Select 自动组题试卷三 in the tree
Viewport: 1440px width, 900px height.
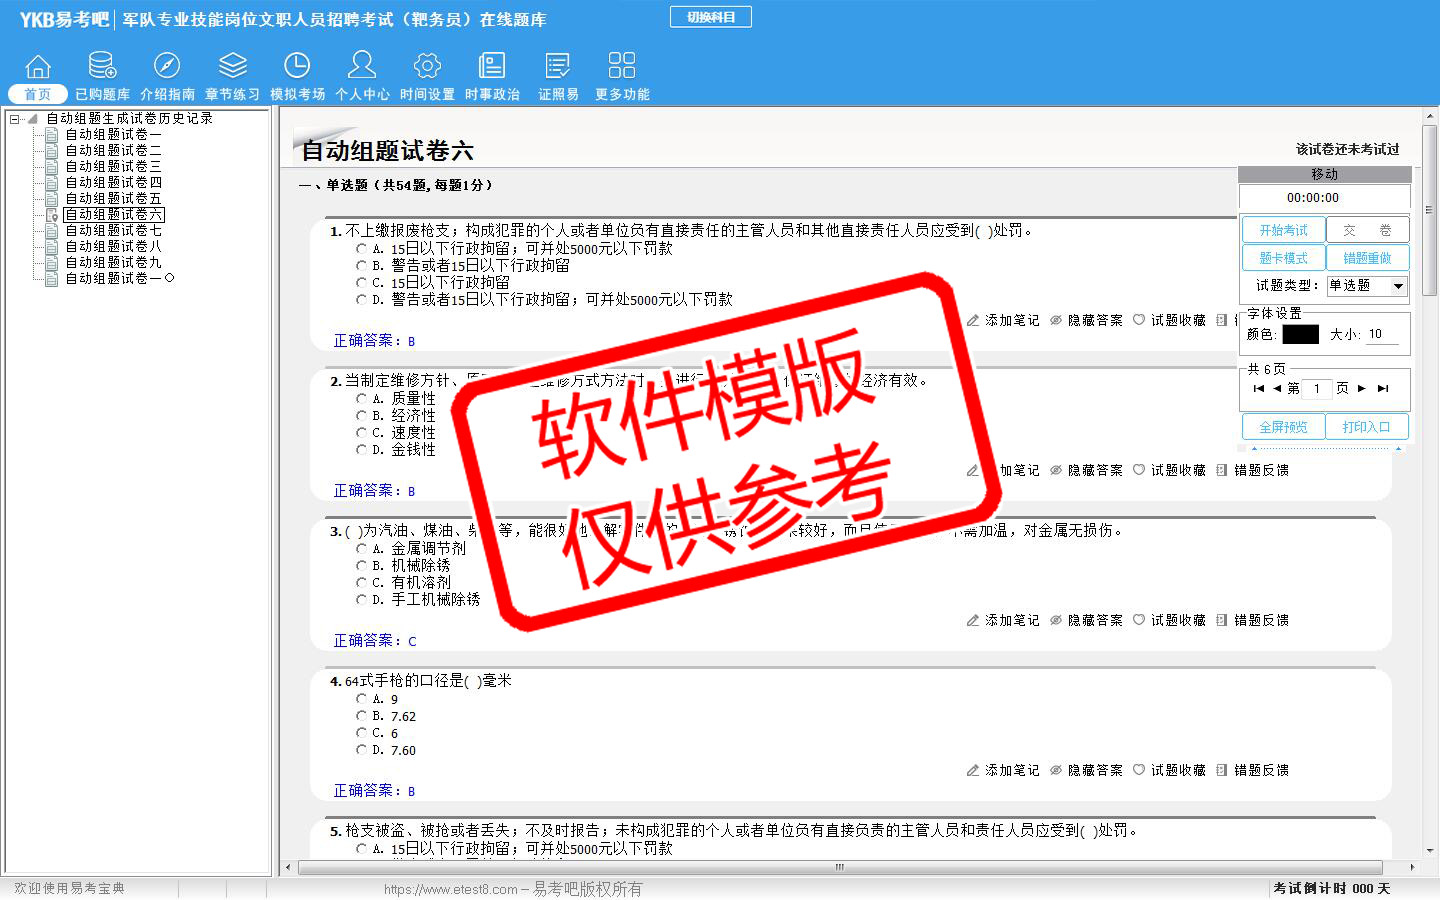pos(113,166)
